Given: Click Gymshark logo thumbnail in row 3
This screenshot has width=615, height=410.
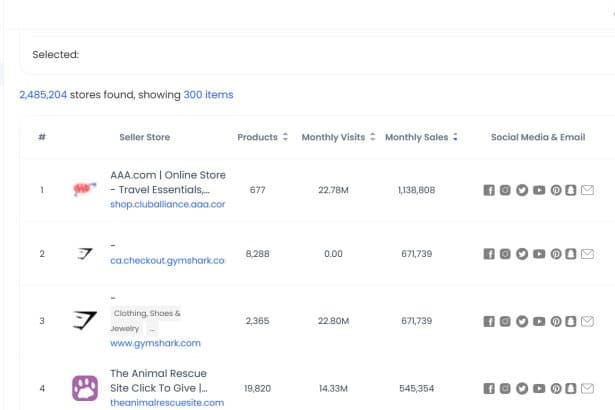Looking at the screenshot, I should coord(85,320).
